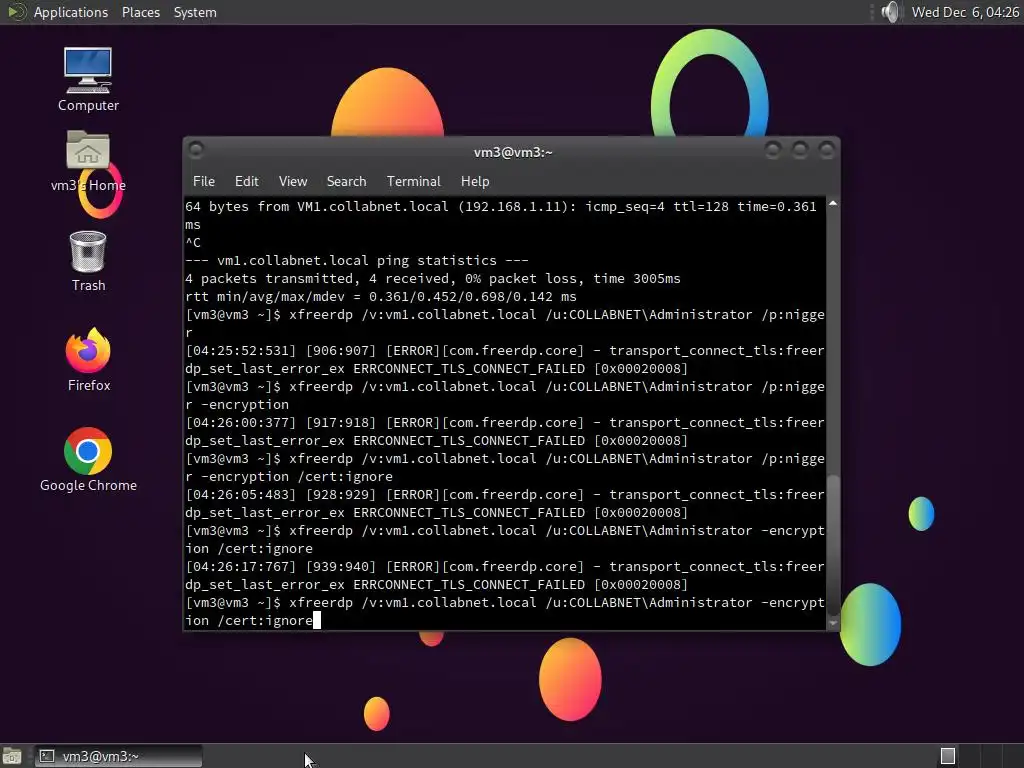Open the terminal Edit menu
Screen dimensions: 1024x768
click(x=246, y=182)
